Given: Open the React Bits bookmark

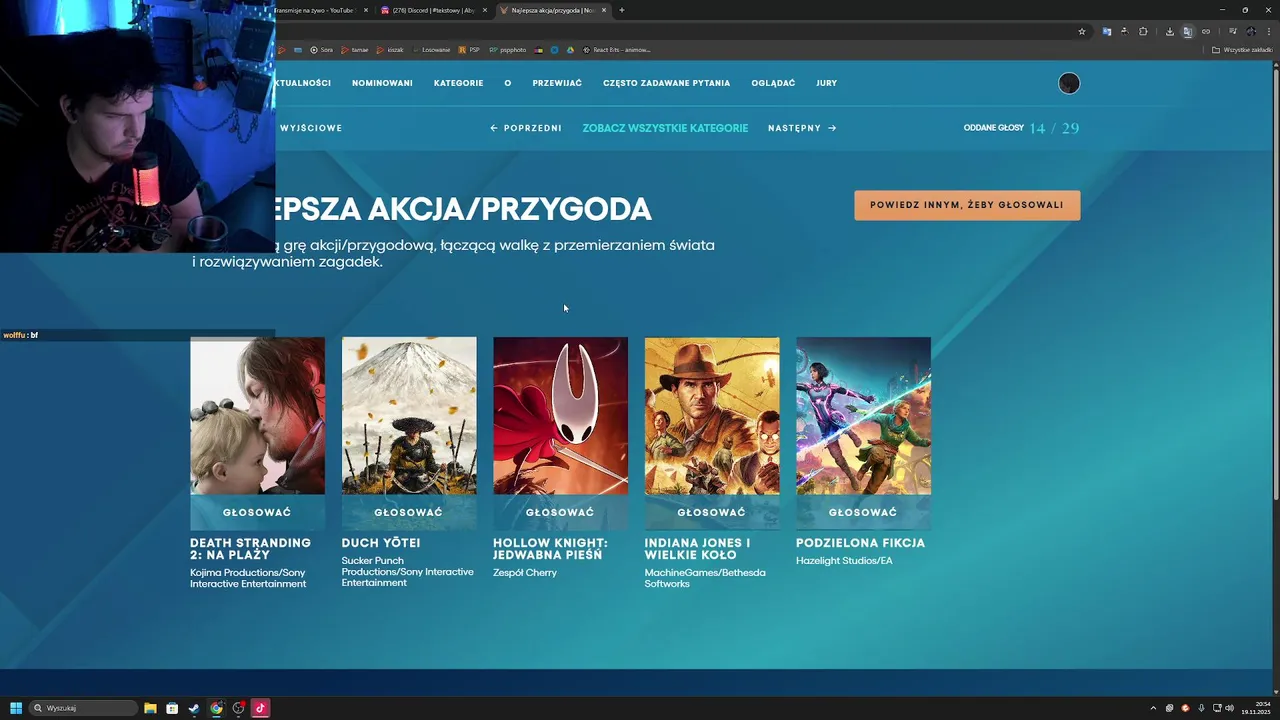Looking at the screenshot, I should pyautogui.click(x=616, y=49).
